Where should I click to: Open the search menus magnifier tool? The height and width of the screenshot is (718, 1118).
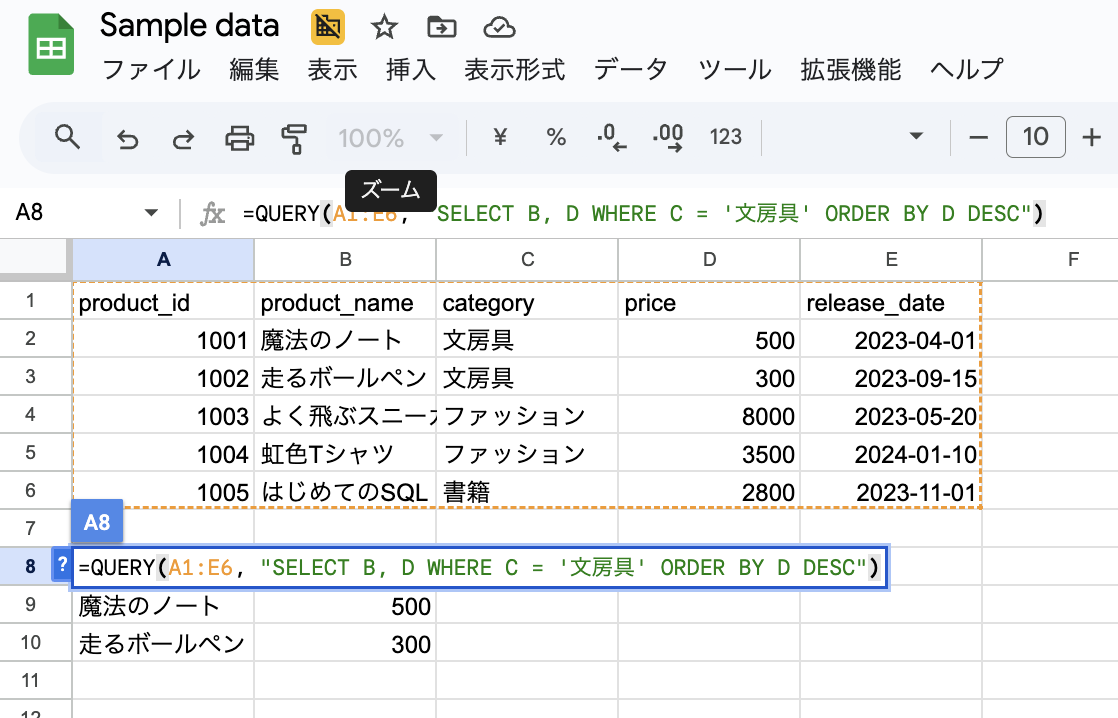click(x=67, y=137)
